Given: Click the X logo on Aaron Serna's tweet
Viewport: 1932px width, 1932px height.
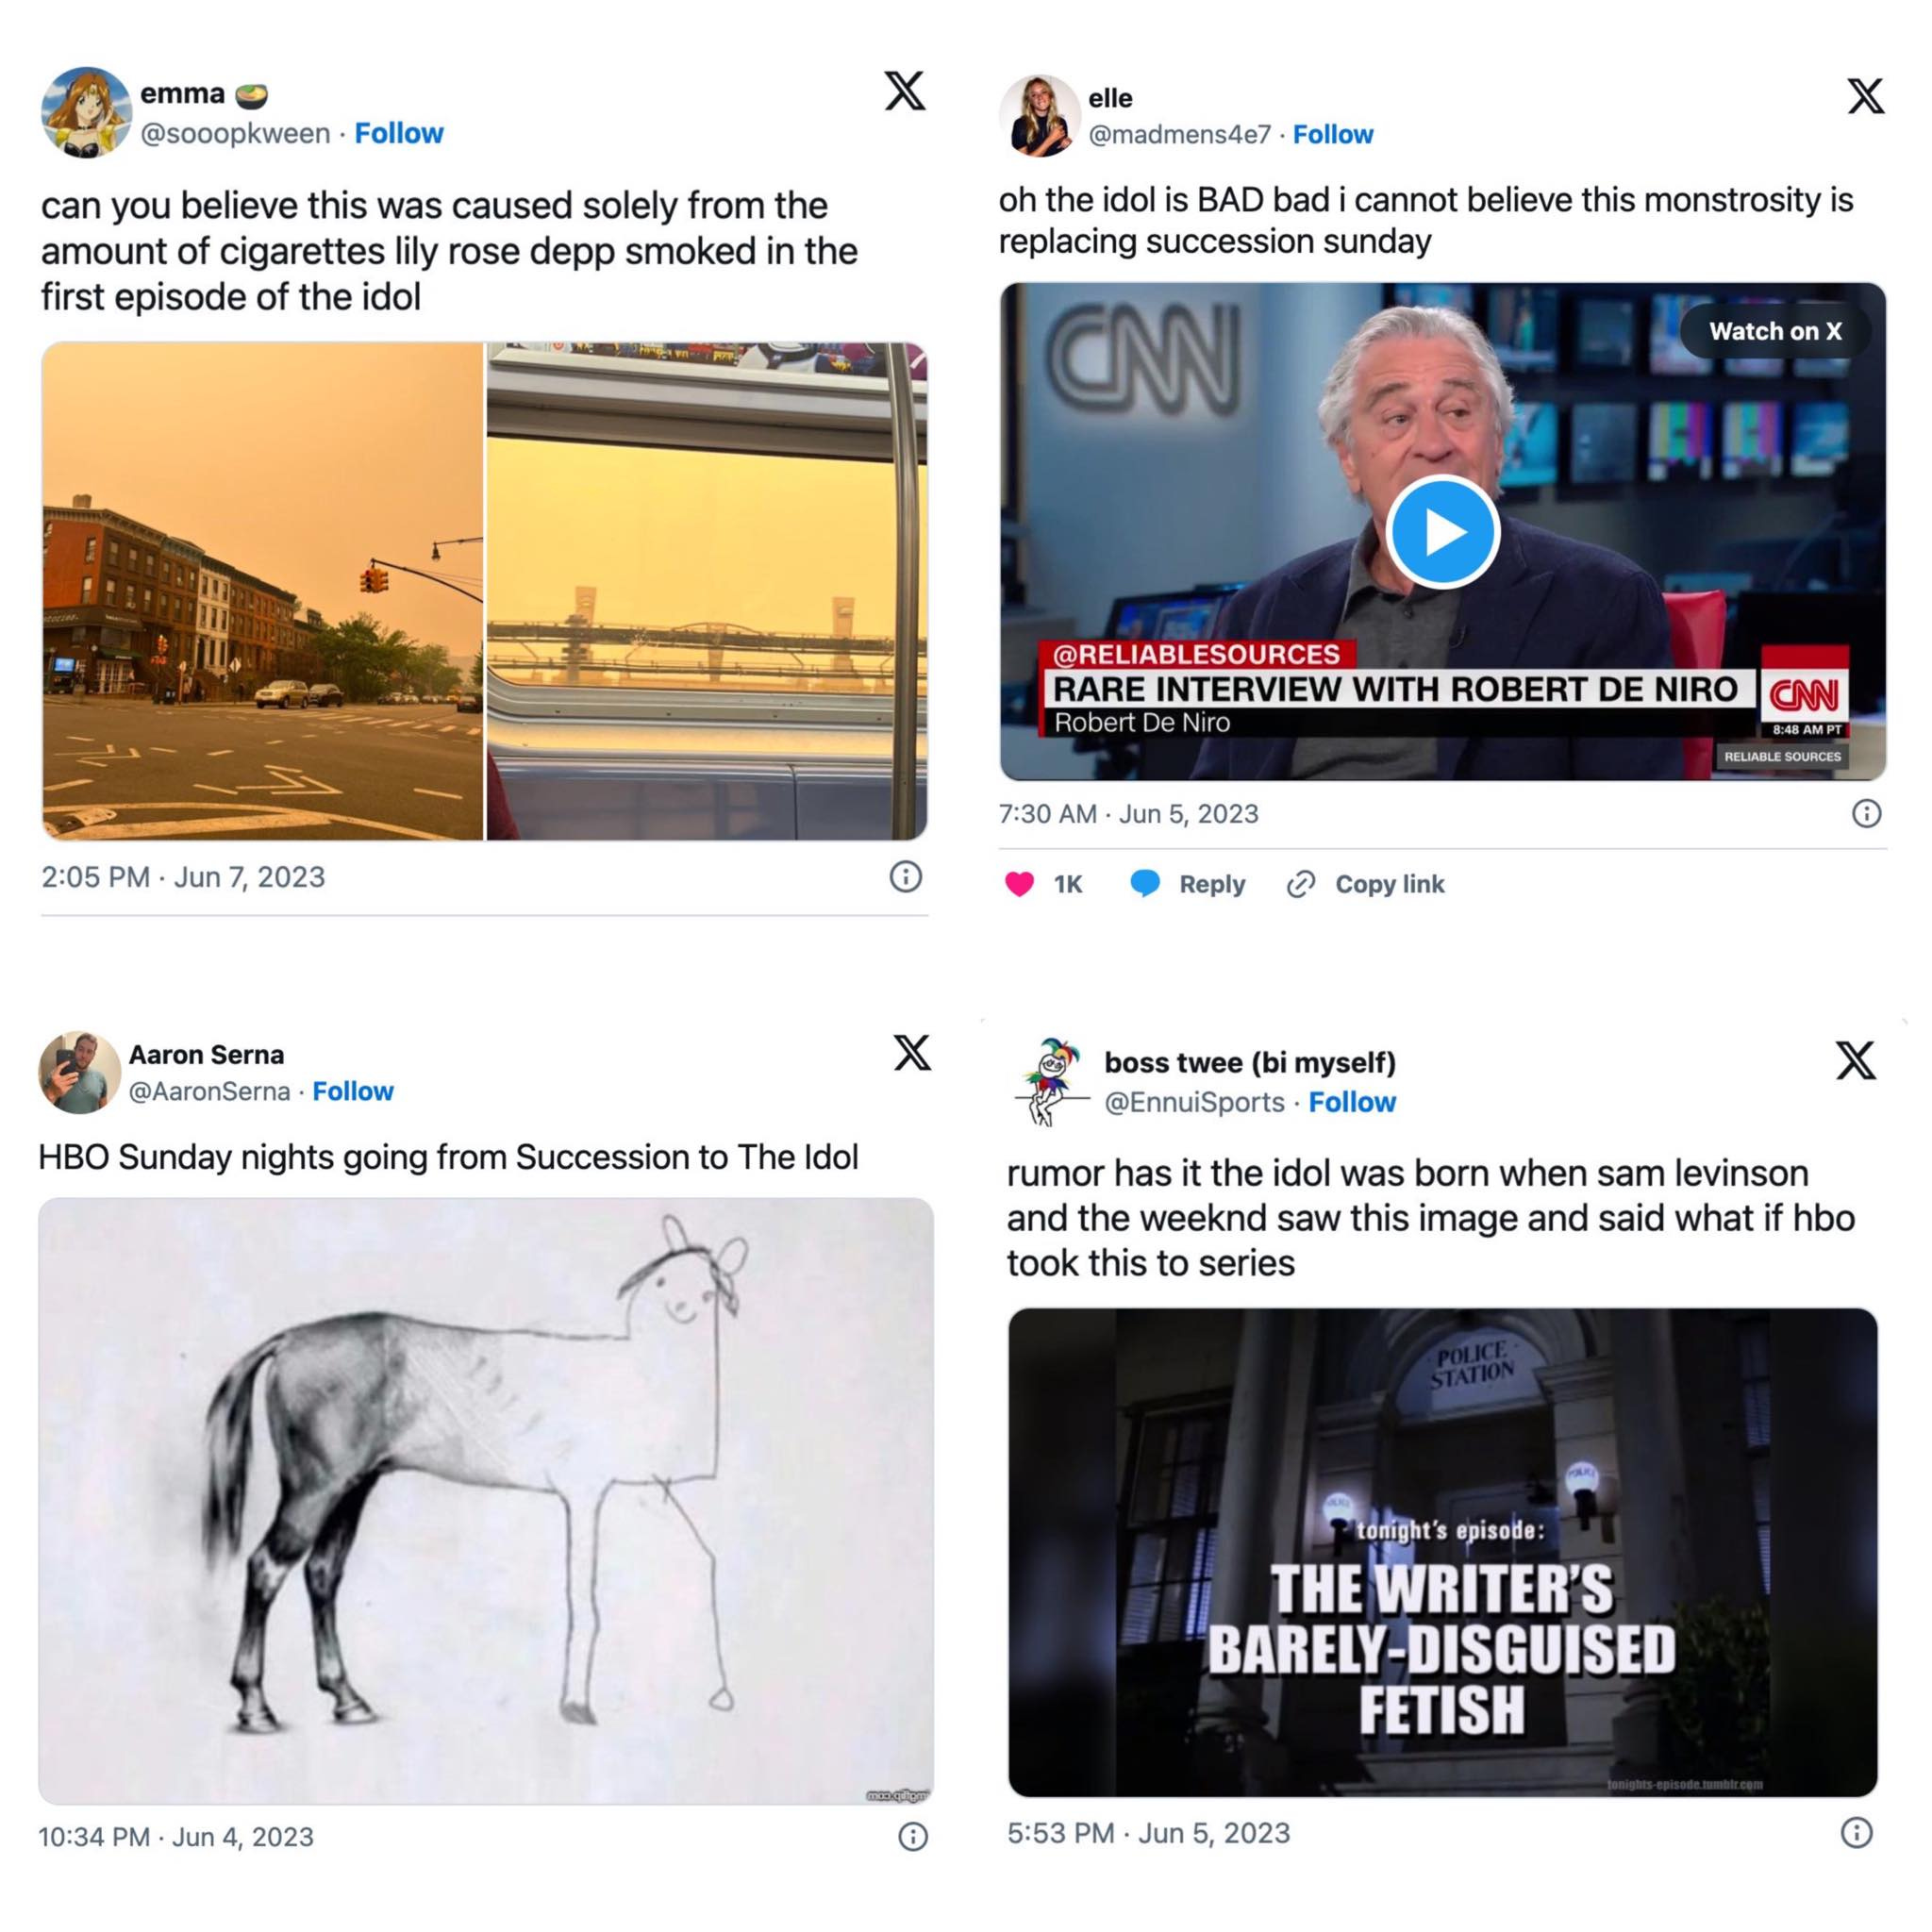Looking at the screenshot, I should 912,1053.
